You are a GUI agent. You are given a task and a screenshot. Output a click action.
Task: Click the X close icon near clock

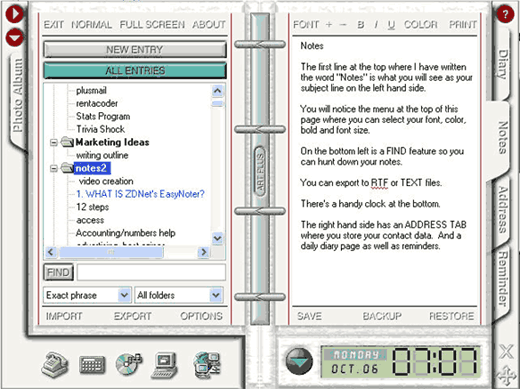coord(506,351)
